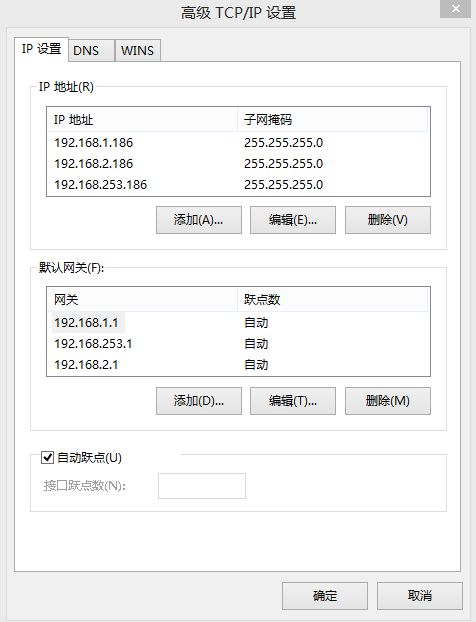Click subnet mask of 192.168.253.186 row
The width and height of the screenshot is (476, 622).
coord(284,185)
